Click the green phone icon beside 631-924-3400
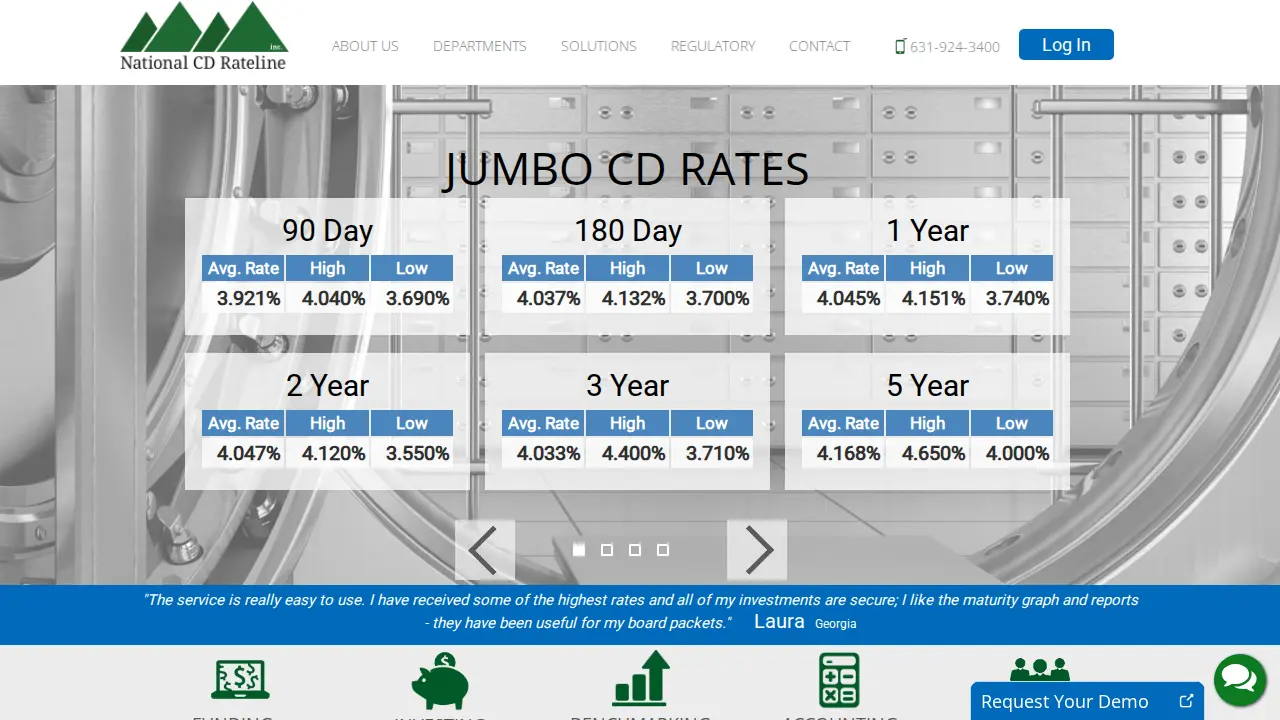 pyautogui.click(x=900, y=46)
